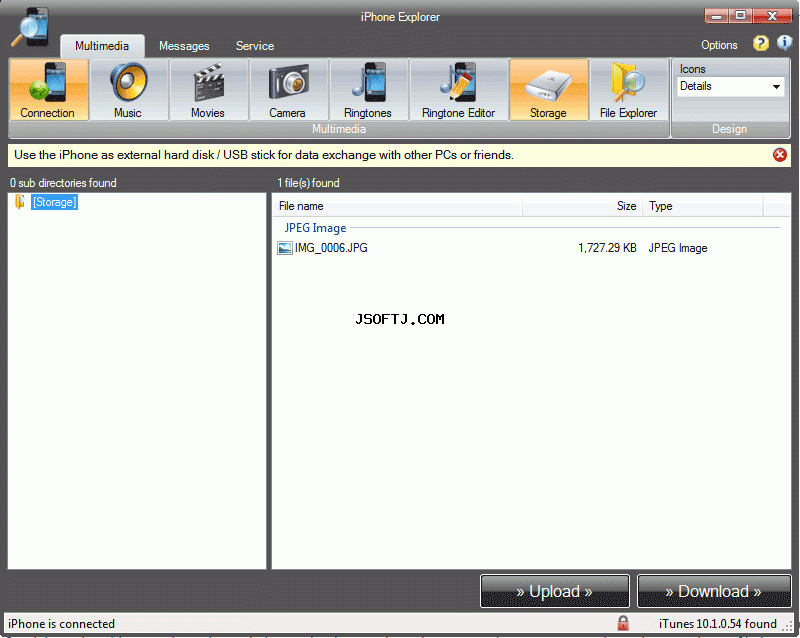Click the 1,727.29 KB size value
Screen dimensions: 800x638
(x=607, y=248)
